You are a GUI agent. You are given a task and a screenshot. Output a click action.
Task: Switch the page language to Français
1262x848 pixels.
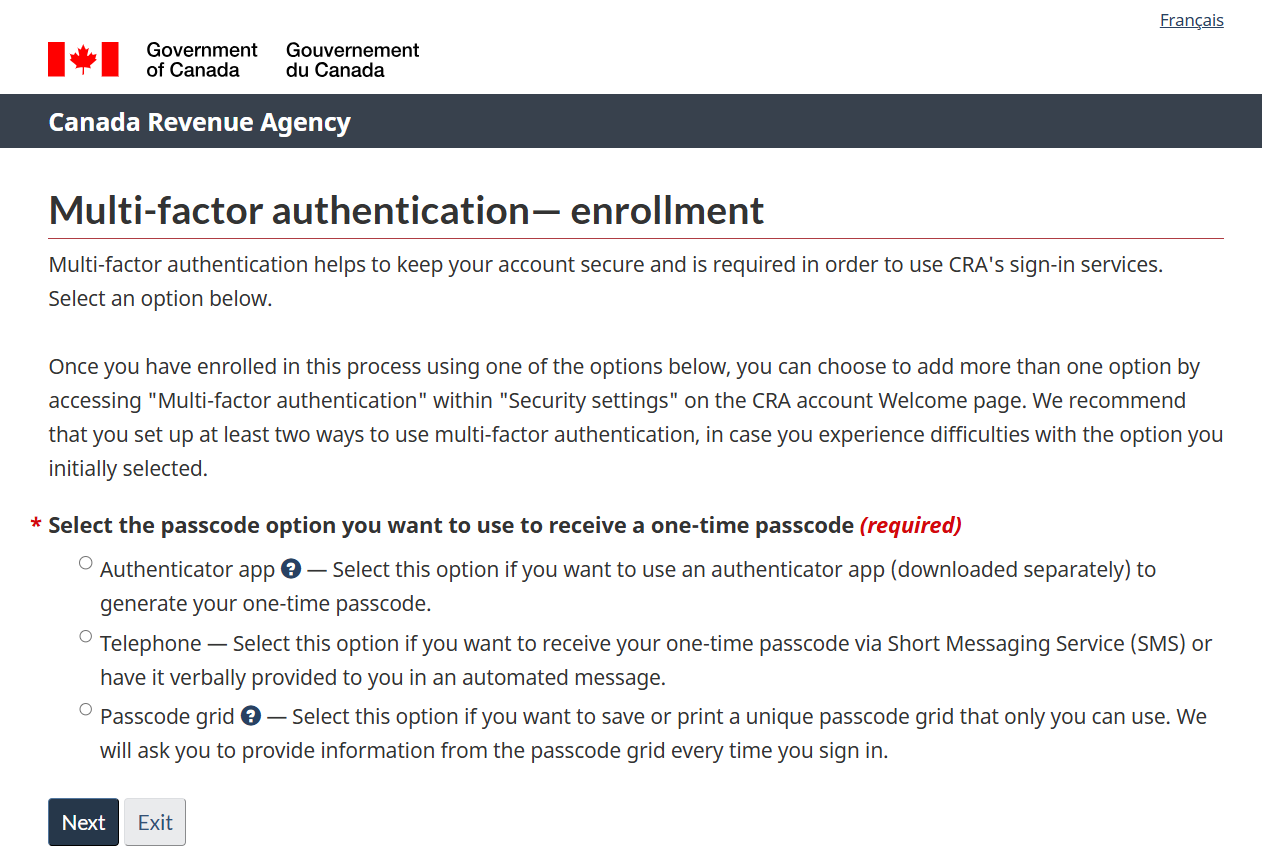1191,20
